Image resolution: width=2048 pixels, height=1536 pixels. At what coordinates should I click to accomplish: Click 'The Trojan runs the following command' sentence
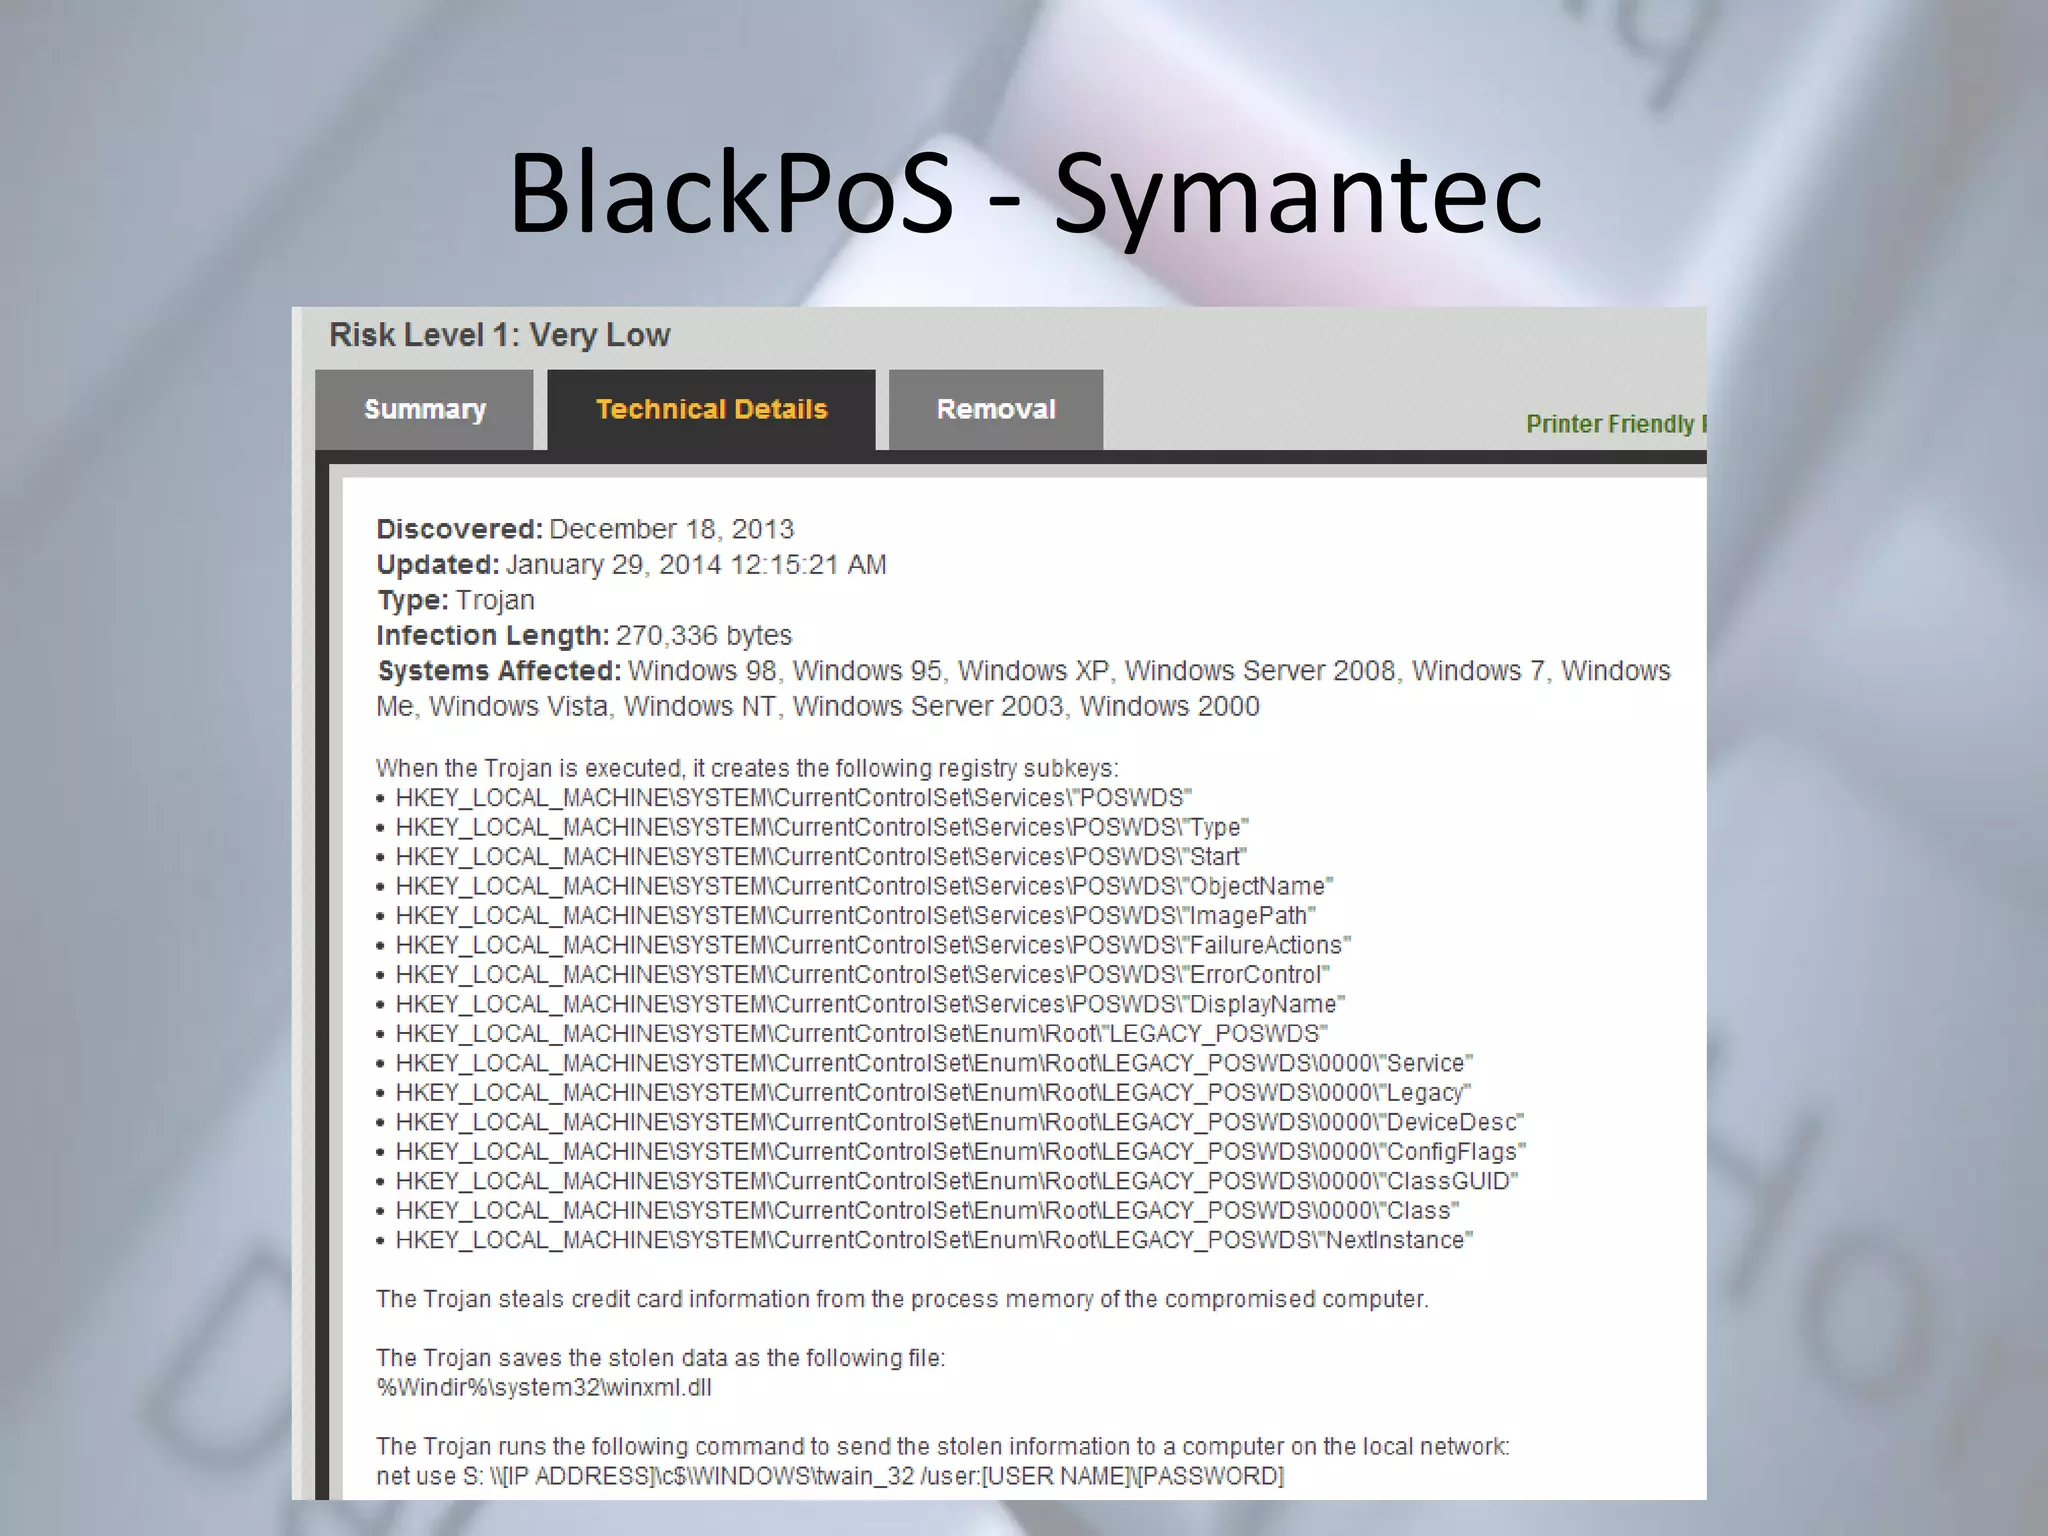pyautogui.click(x=943, y=1446)
